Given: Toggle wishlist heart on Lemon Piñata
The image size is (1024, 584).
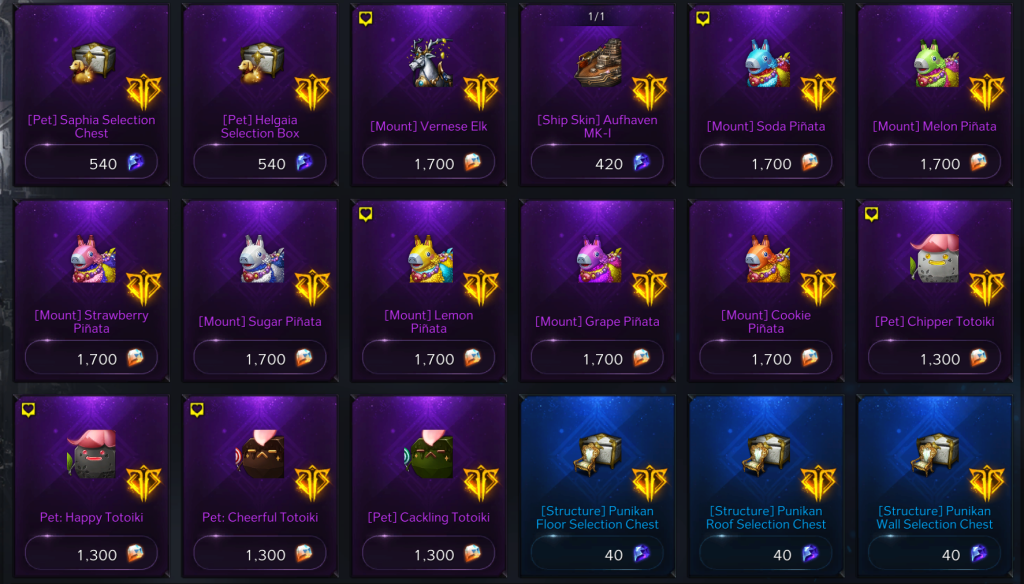Looking at the screenshot, I should [x=366, y=214].
